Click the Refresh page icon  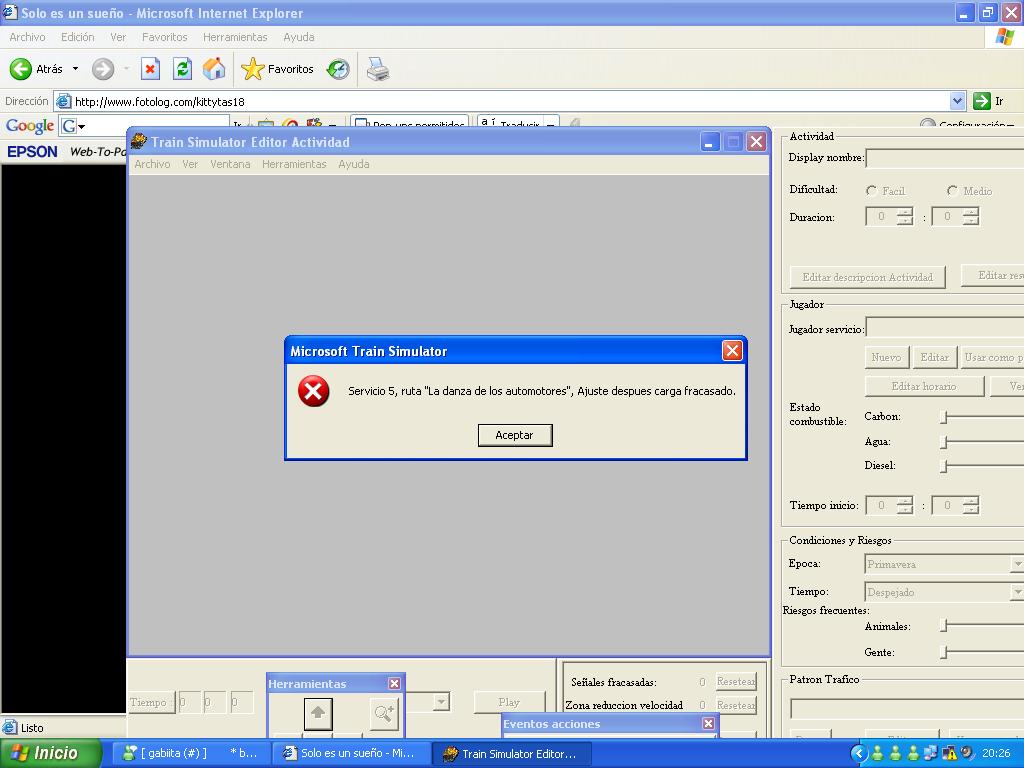point(182,69)
